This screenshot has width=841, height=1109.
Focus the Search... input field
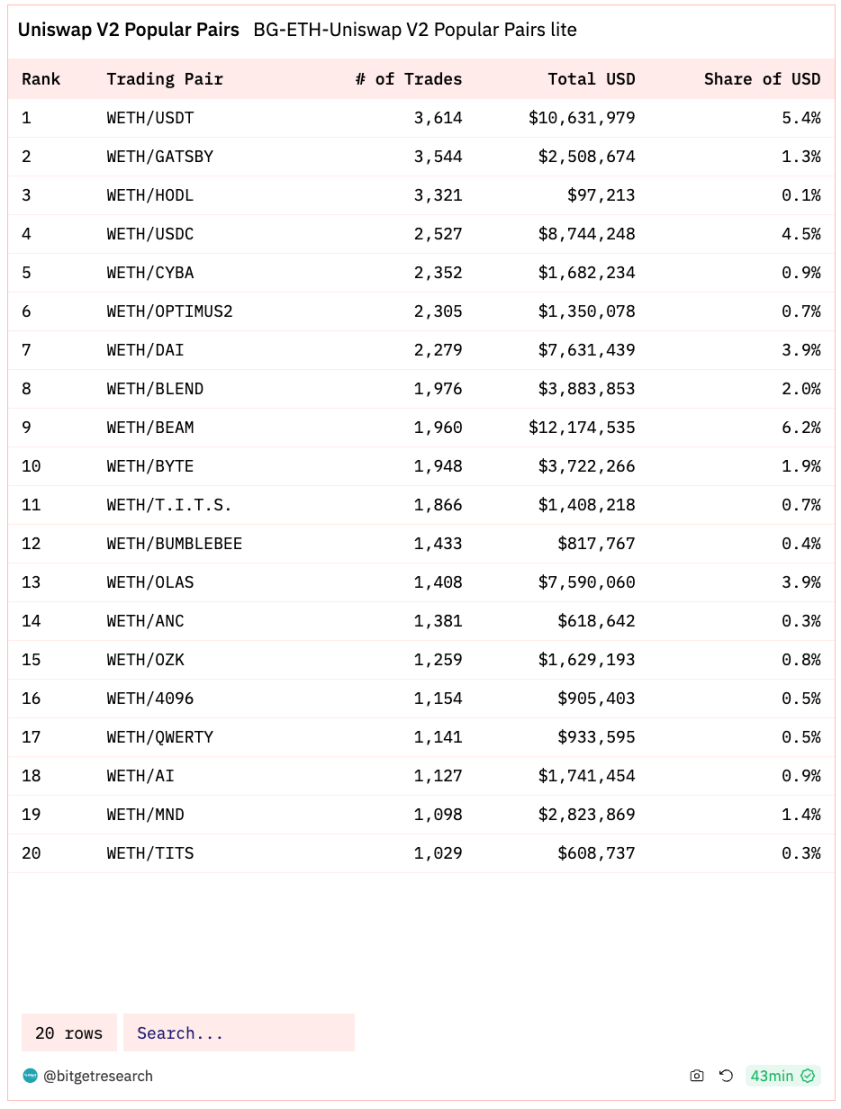click(x=239, y=1033)
